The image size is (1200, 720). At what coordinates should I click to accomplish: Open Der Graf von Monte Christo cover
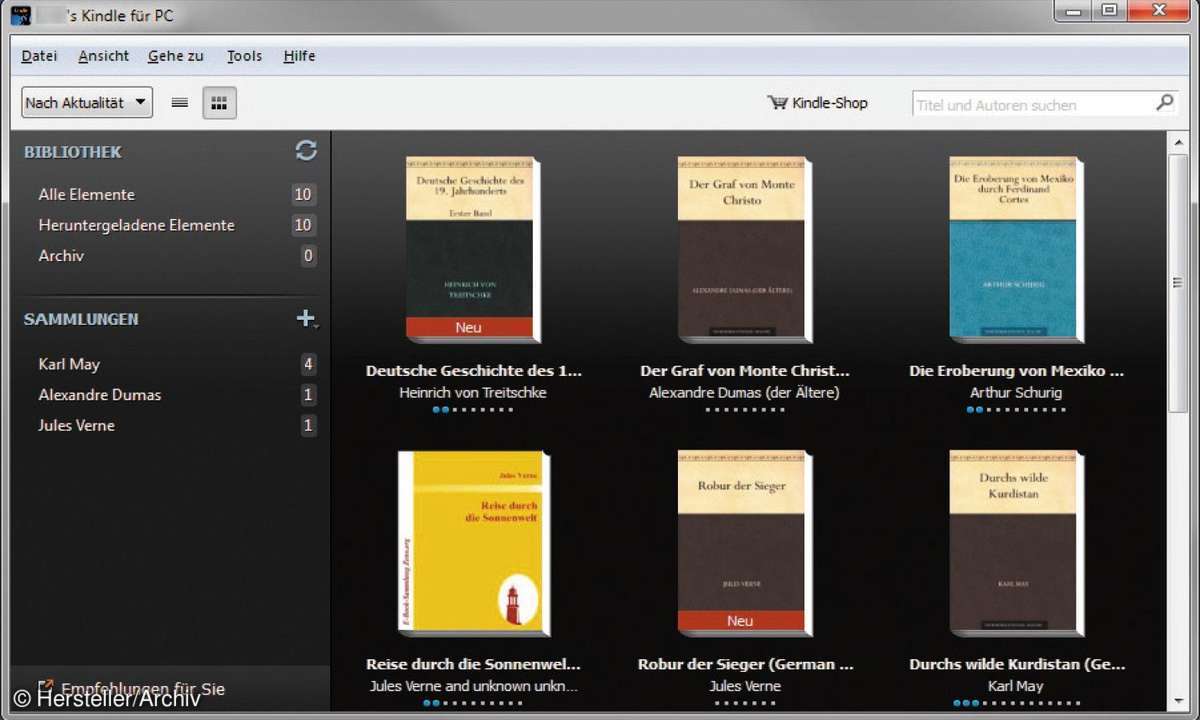tap(744, 248)
